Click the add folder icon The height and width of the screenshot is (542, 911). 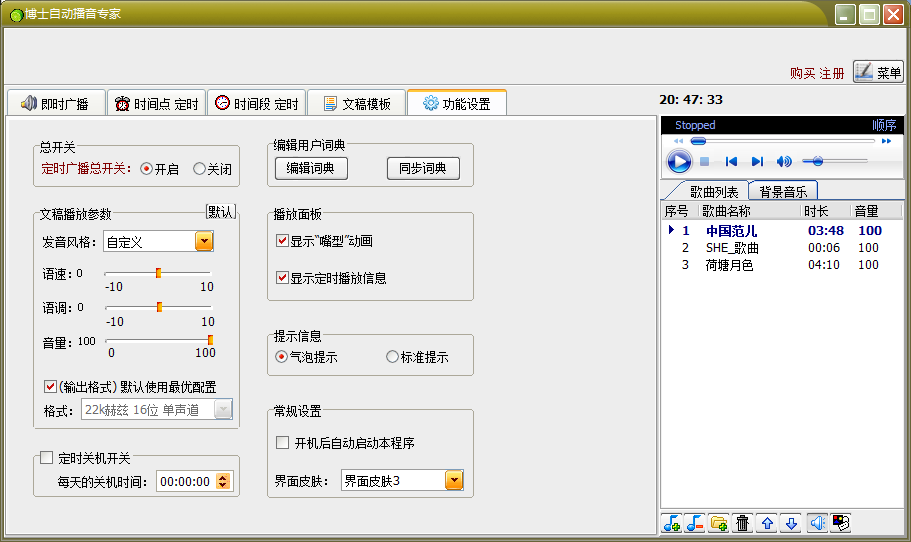click(719, 523)
